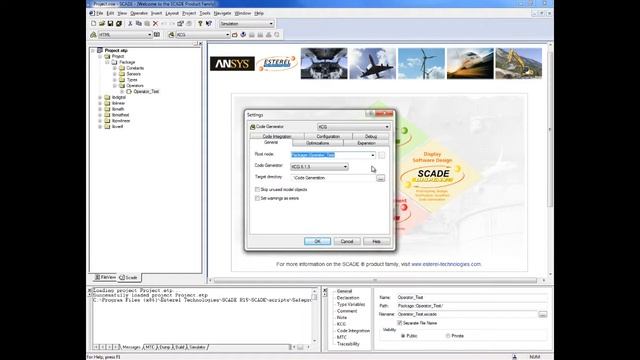This screenshot has height=360, width=640.
Task: Select the Declaration properties page
Action: (348, 298)
